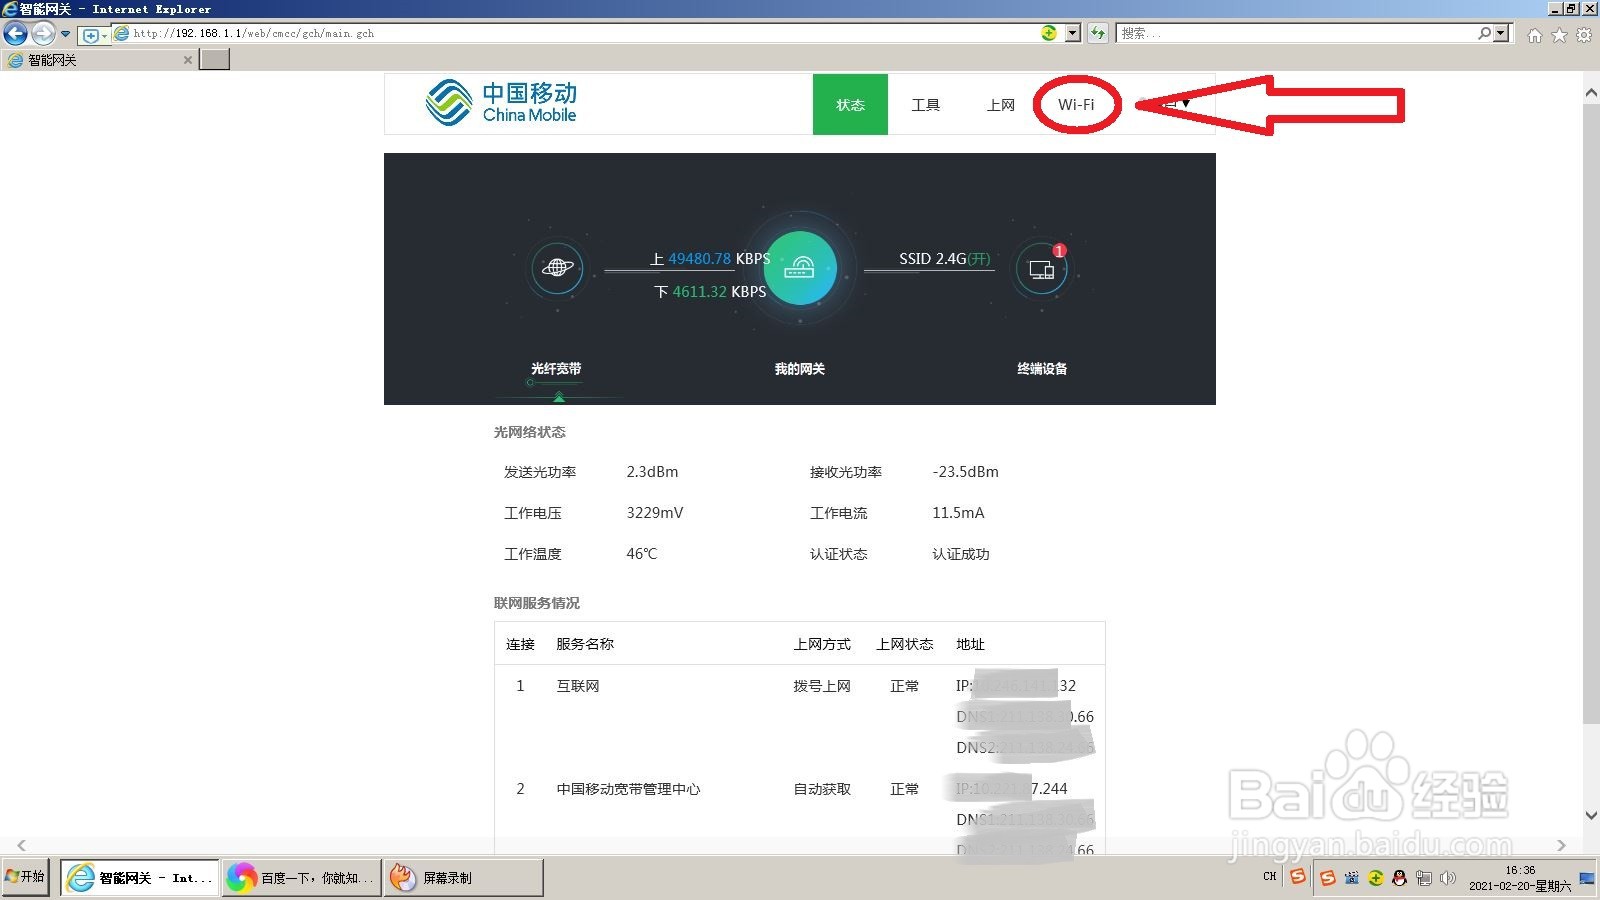Go back with the IE back arrow

tap(15, 34)
